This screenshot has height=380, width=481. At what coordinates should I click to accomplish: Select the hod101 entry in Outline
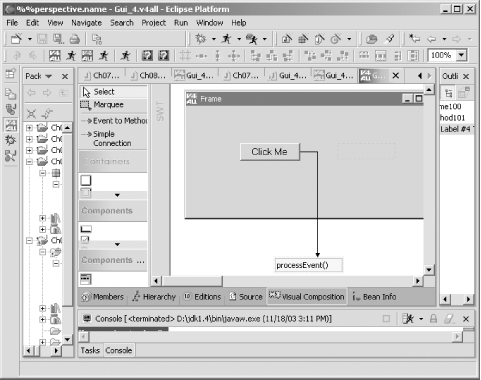pos(453,118)
